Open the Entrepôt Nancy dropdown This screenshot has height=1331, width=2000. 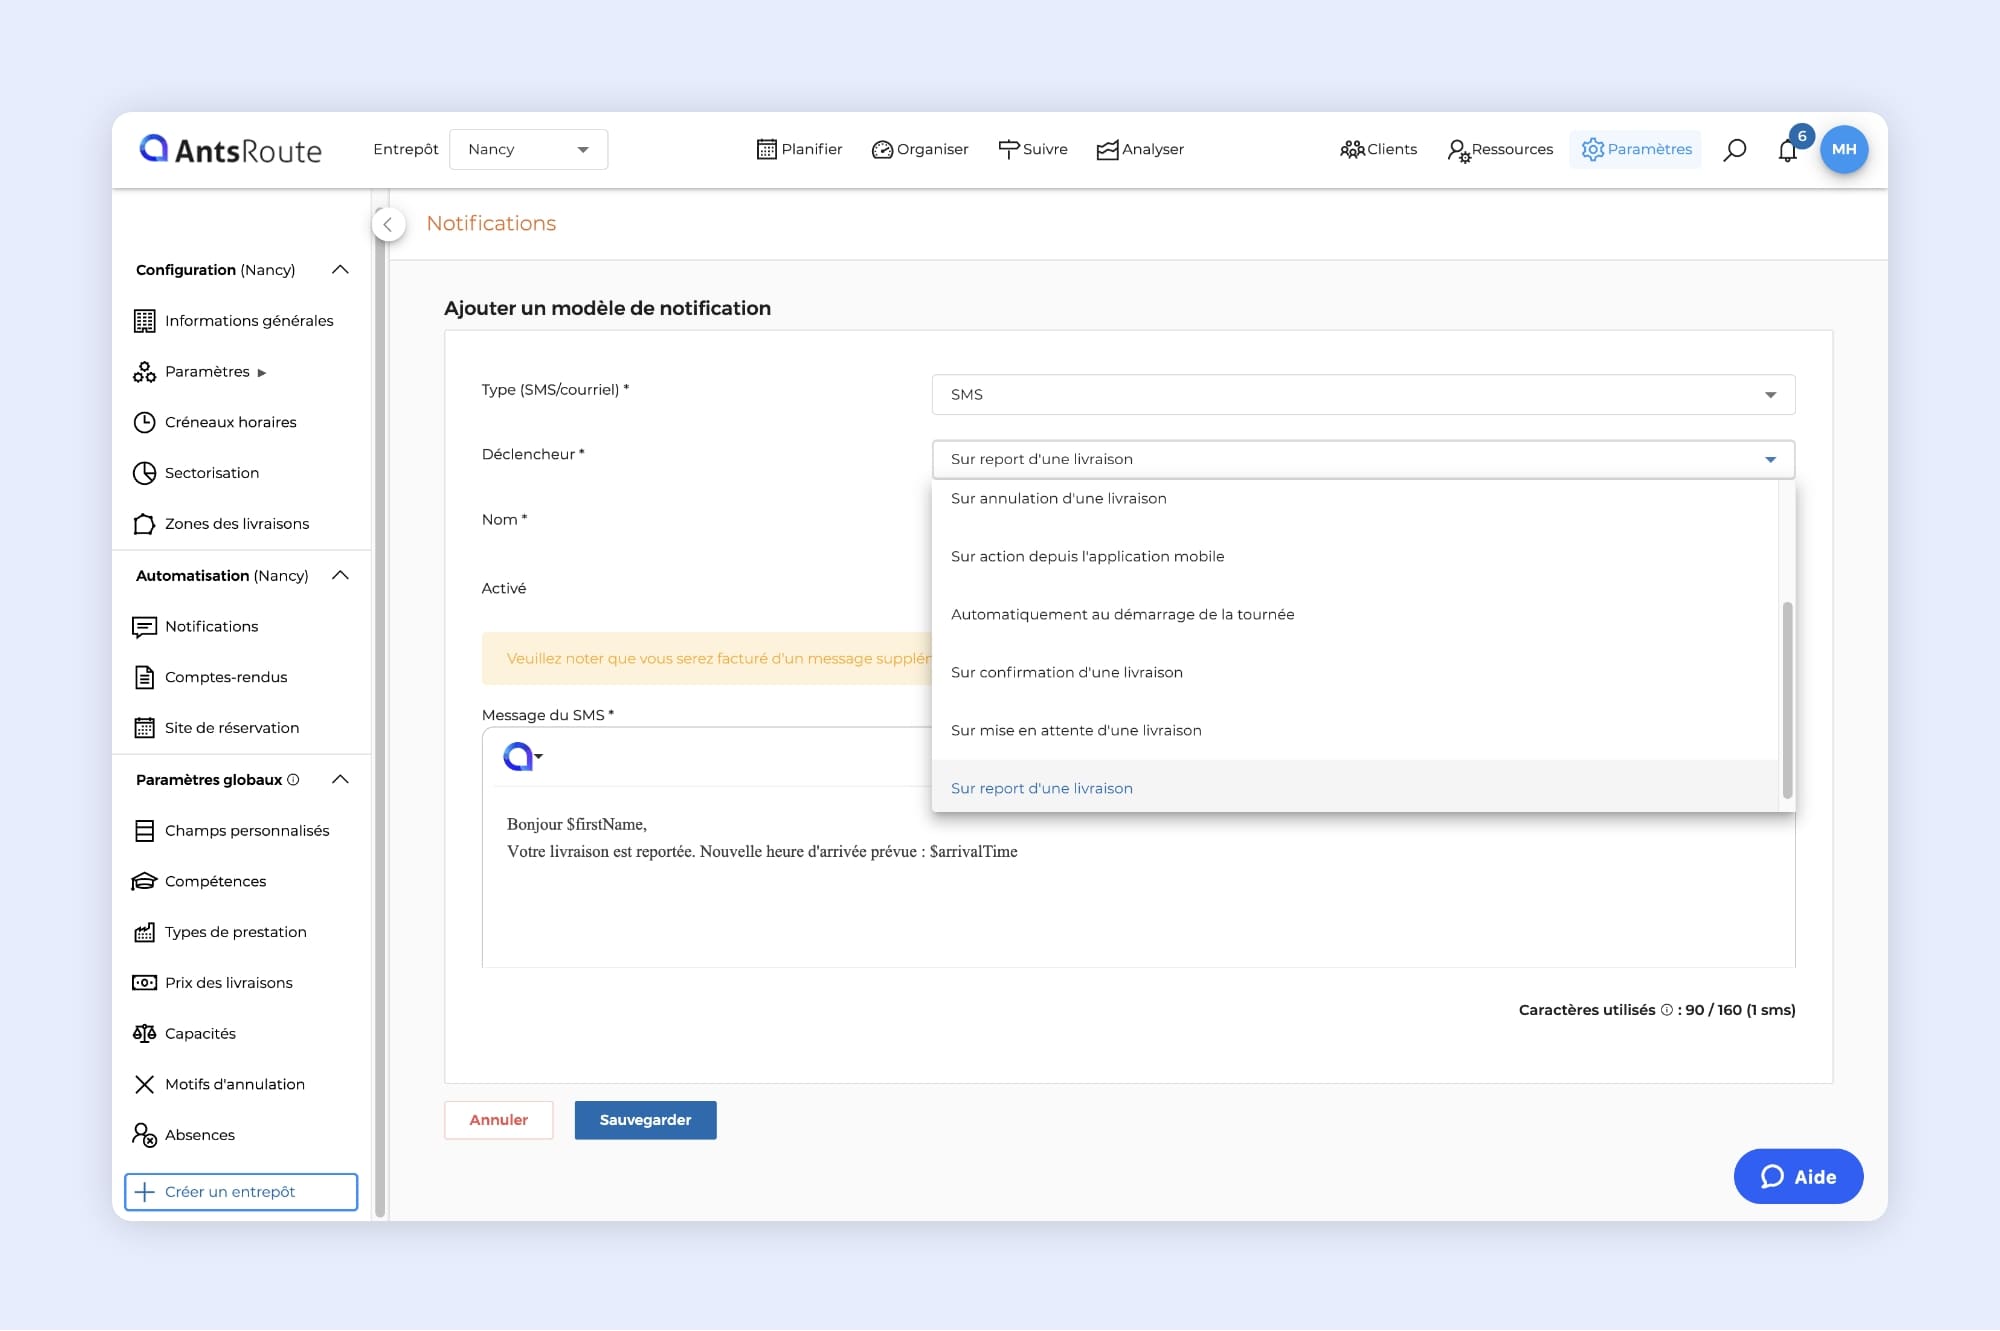[x=528, y=149]
